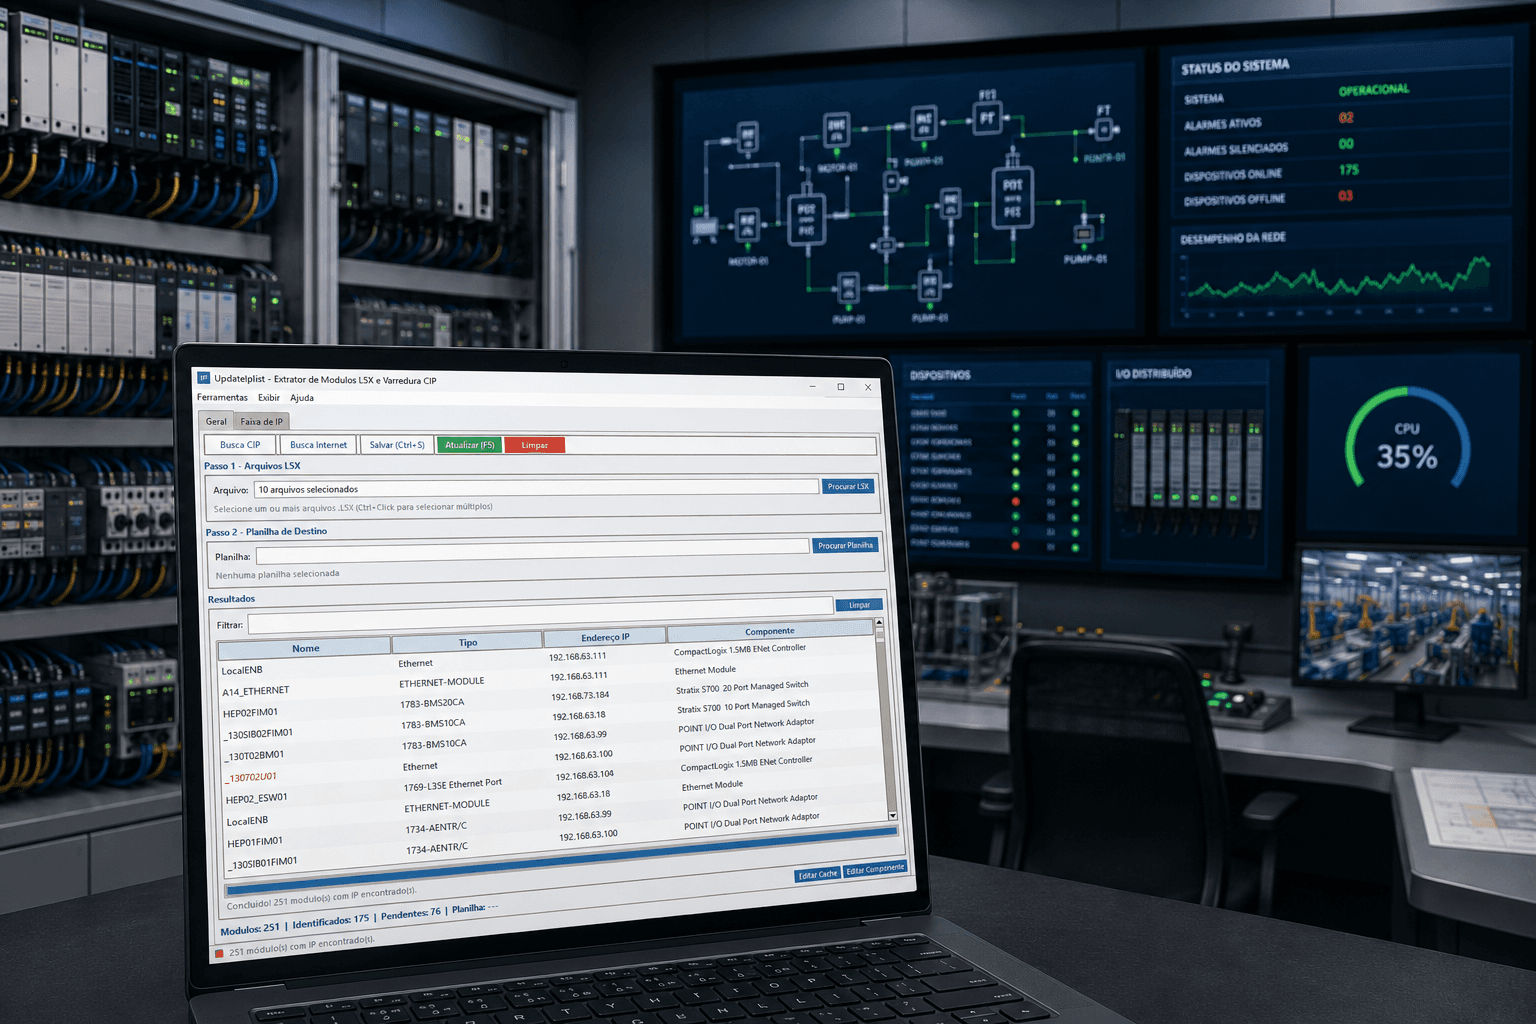Click the 1783-BMS20CA type cell
The image size is (1536, 1024).
(x=433, y=703)
